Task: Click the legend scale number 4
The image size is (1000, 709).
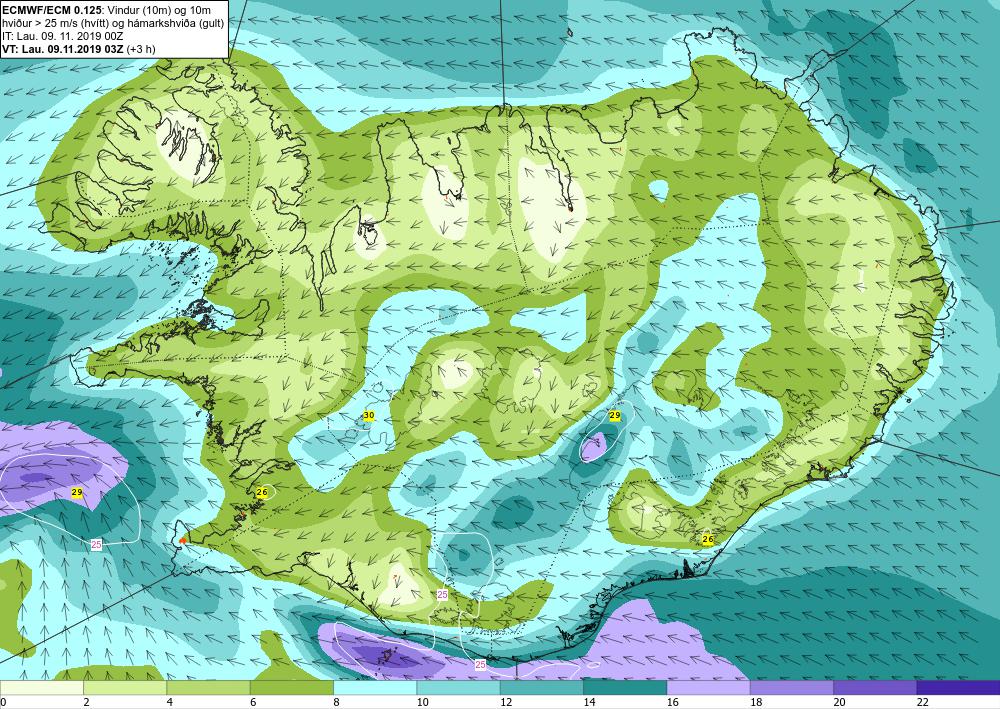Action: point(170,702)
